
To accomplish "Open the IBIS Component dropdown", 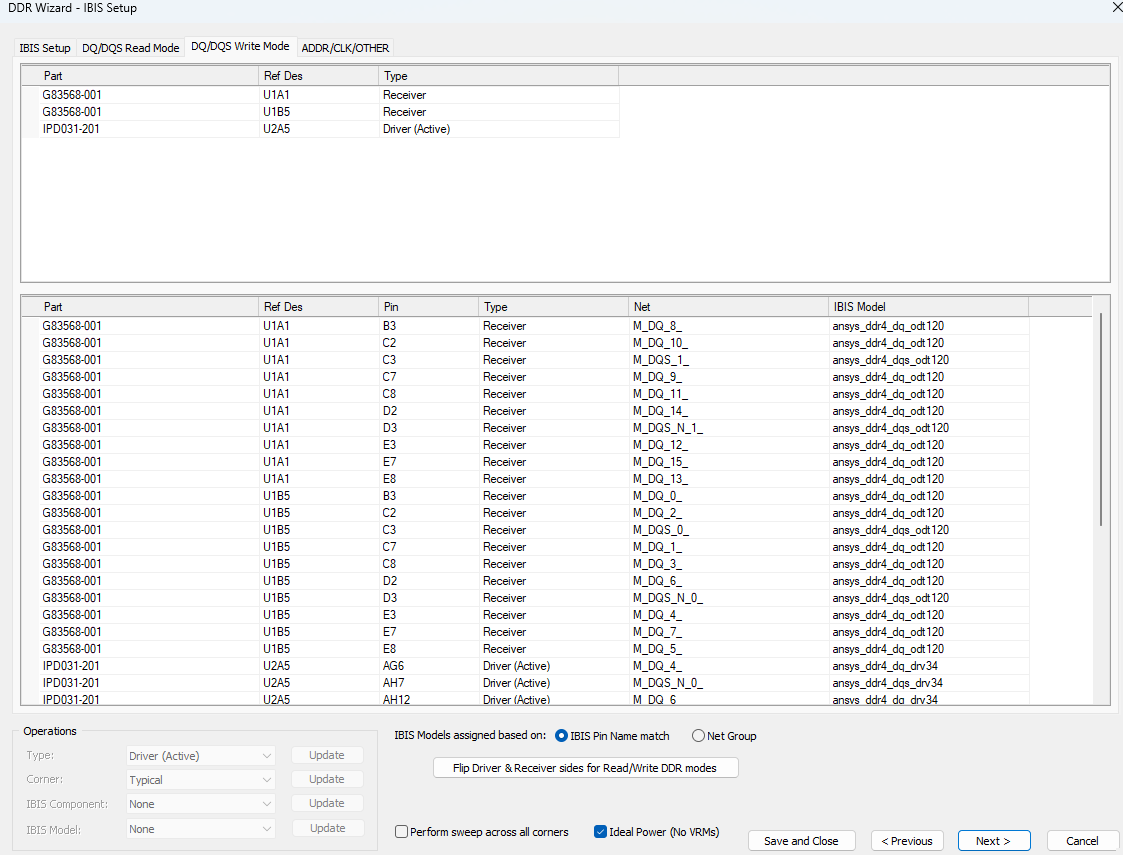I will tap(200, 804).
